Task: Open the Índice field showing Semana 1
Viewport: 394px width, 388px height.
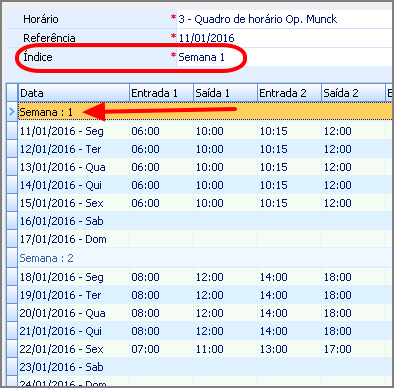Action: click(x=284, y=57)
